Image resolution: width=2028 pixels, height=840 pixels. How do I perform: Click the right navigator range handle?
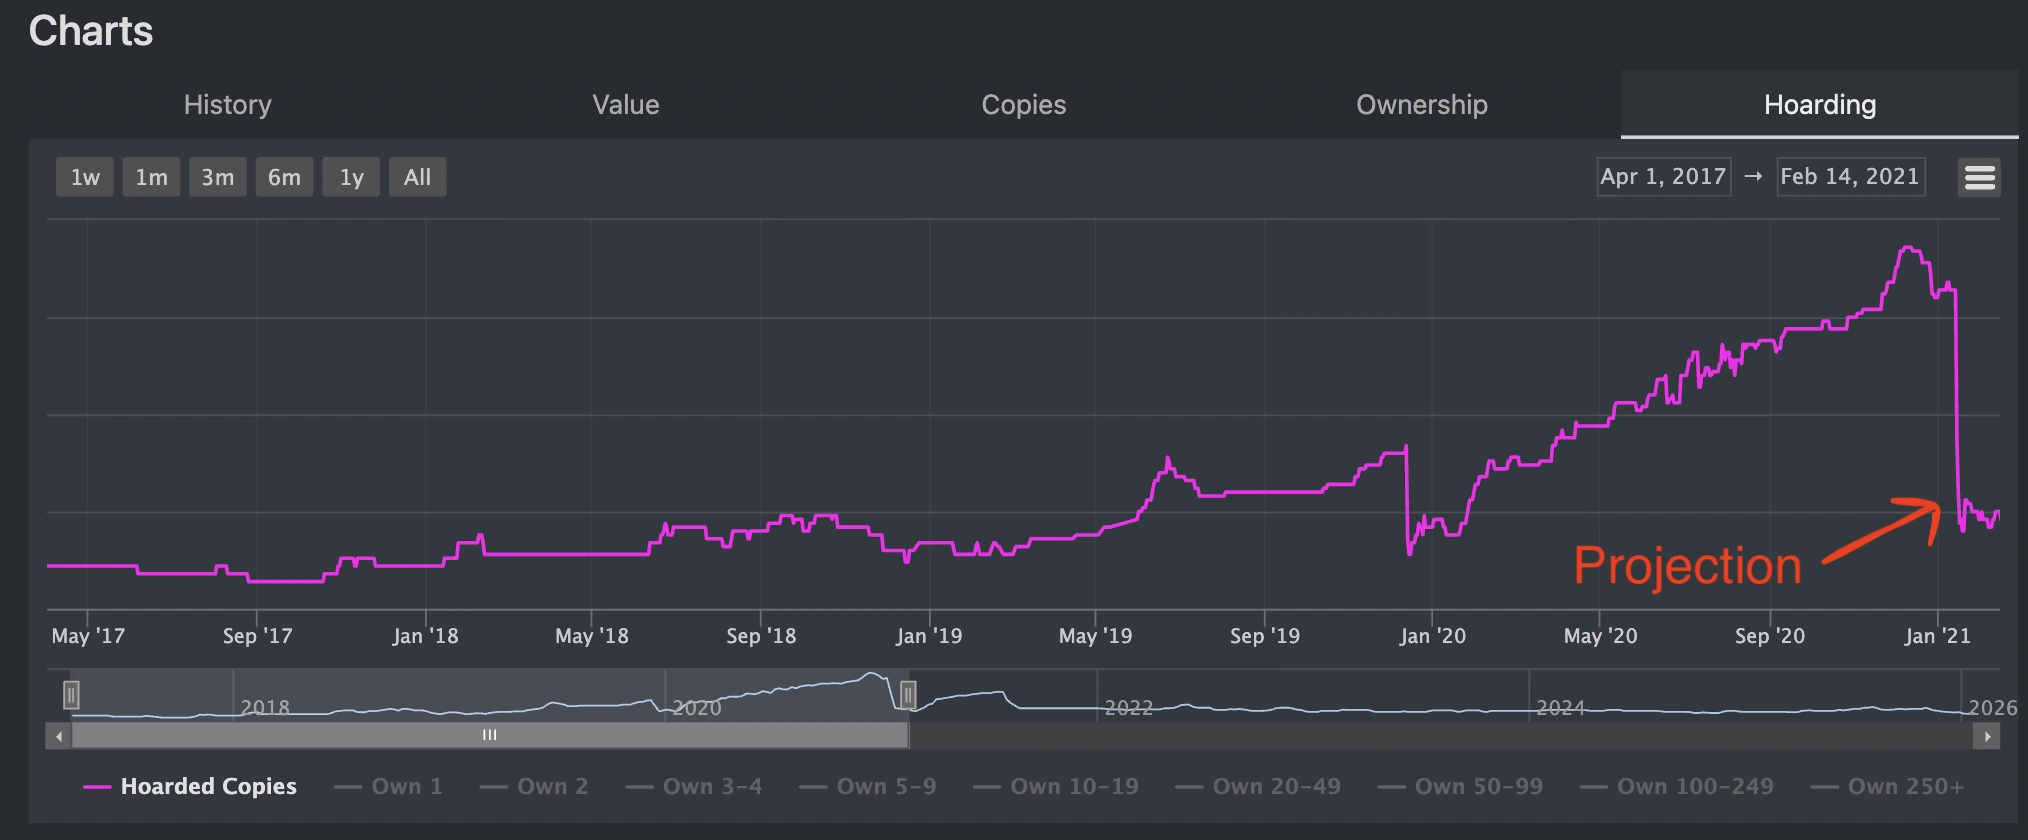click(908, 694)
